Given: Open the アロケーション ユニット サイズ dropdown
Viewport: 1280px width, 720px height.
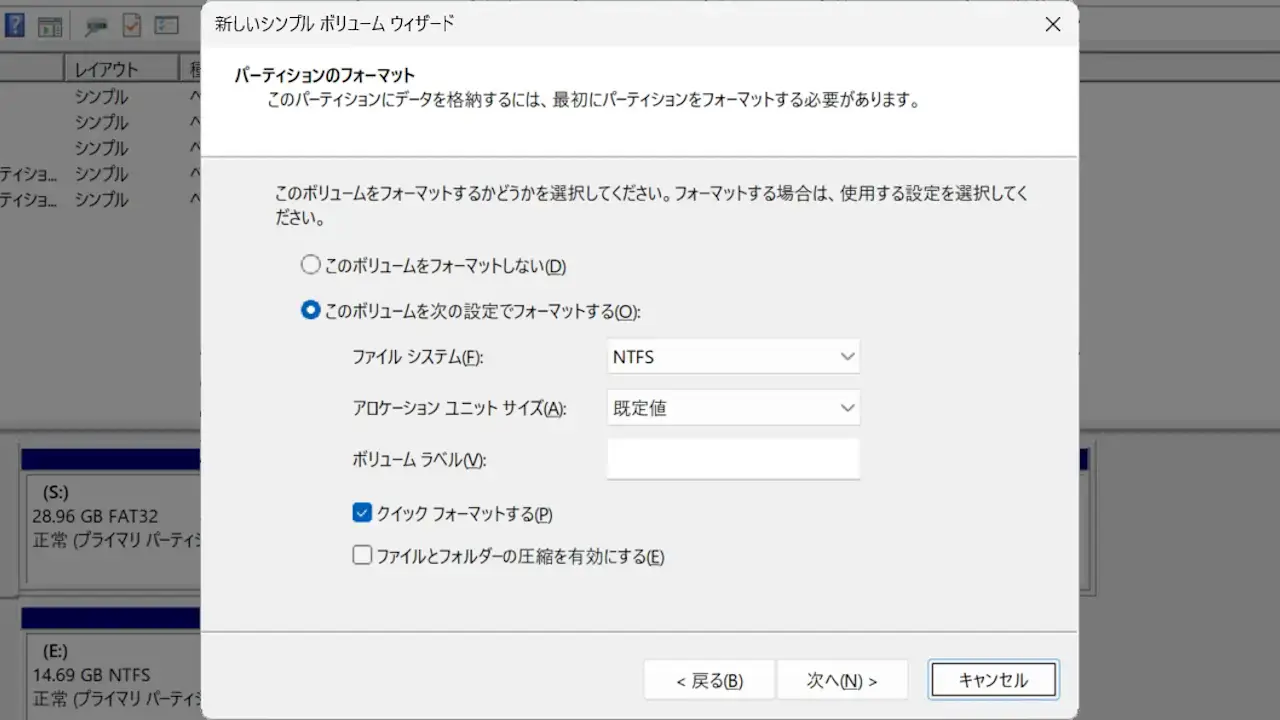Looking at the screenshot, I should [733, 407].
